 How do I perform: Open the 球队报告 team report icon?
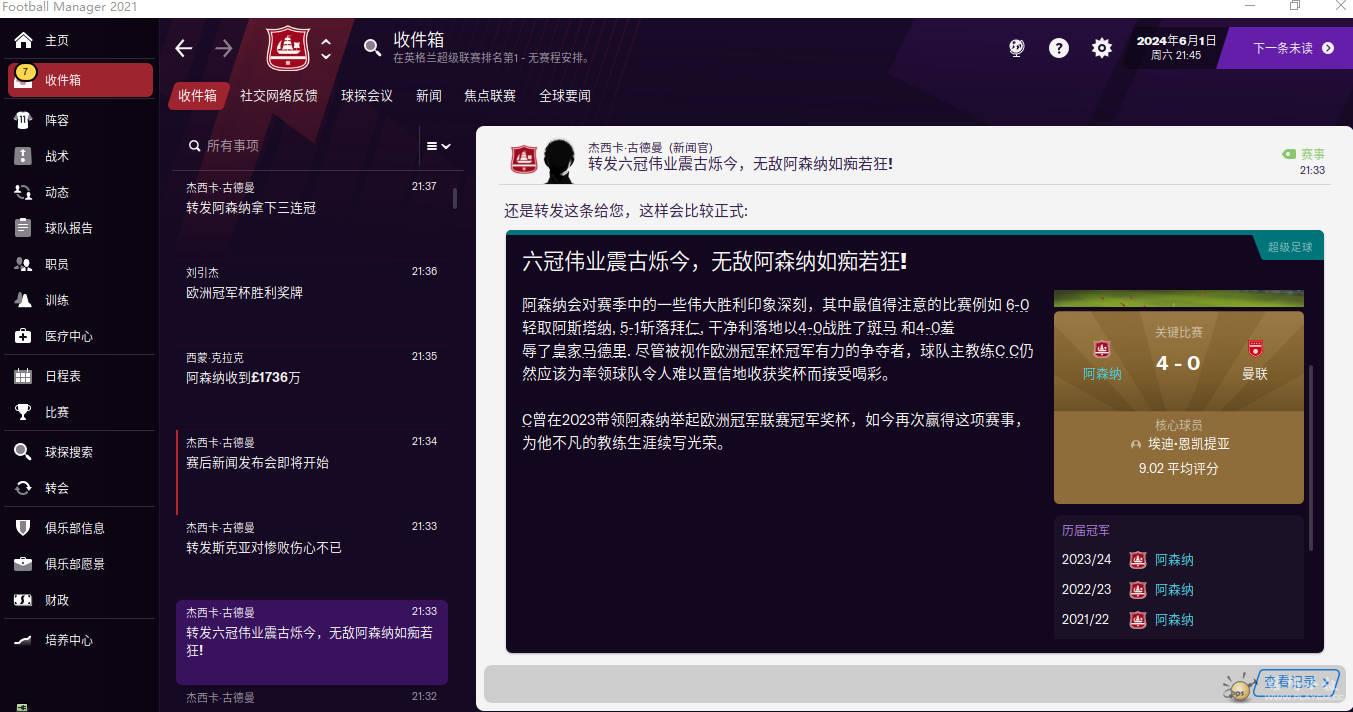(x=23, y=228)
